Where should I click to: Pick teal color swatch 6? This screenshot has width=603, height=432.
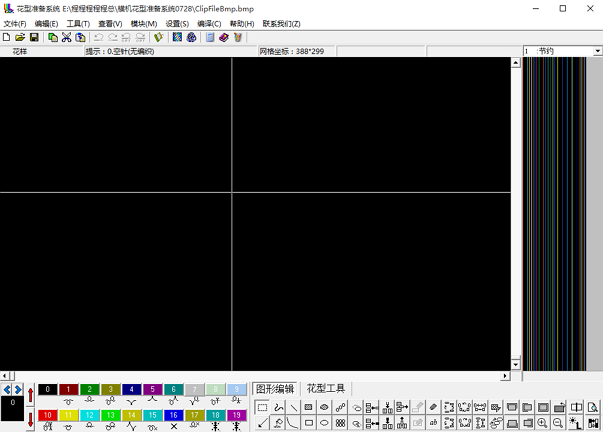point(173,389)
